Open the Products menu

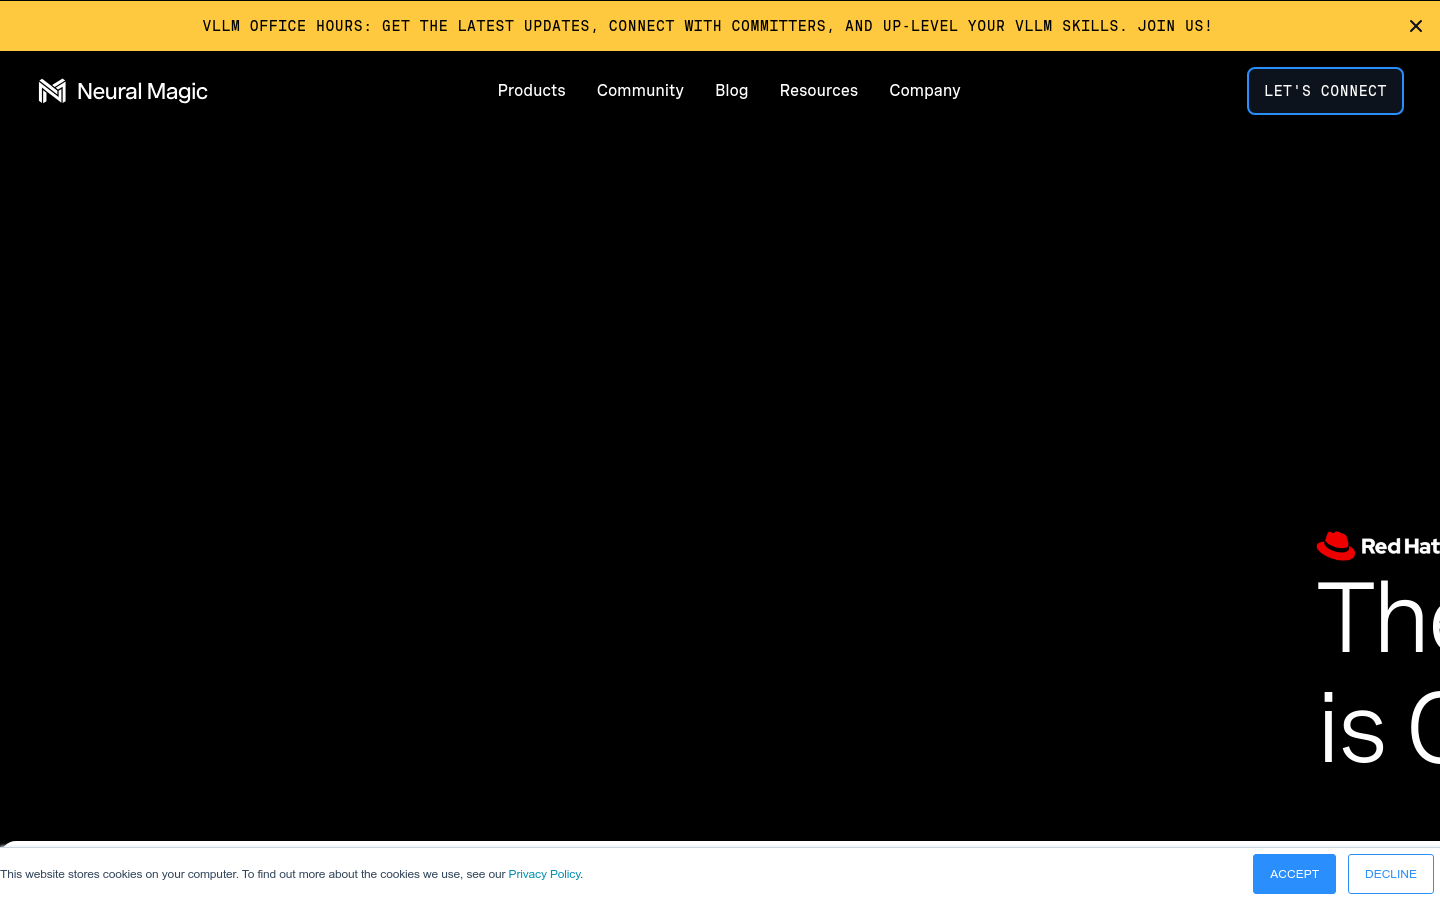(x=531, y=90)
